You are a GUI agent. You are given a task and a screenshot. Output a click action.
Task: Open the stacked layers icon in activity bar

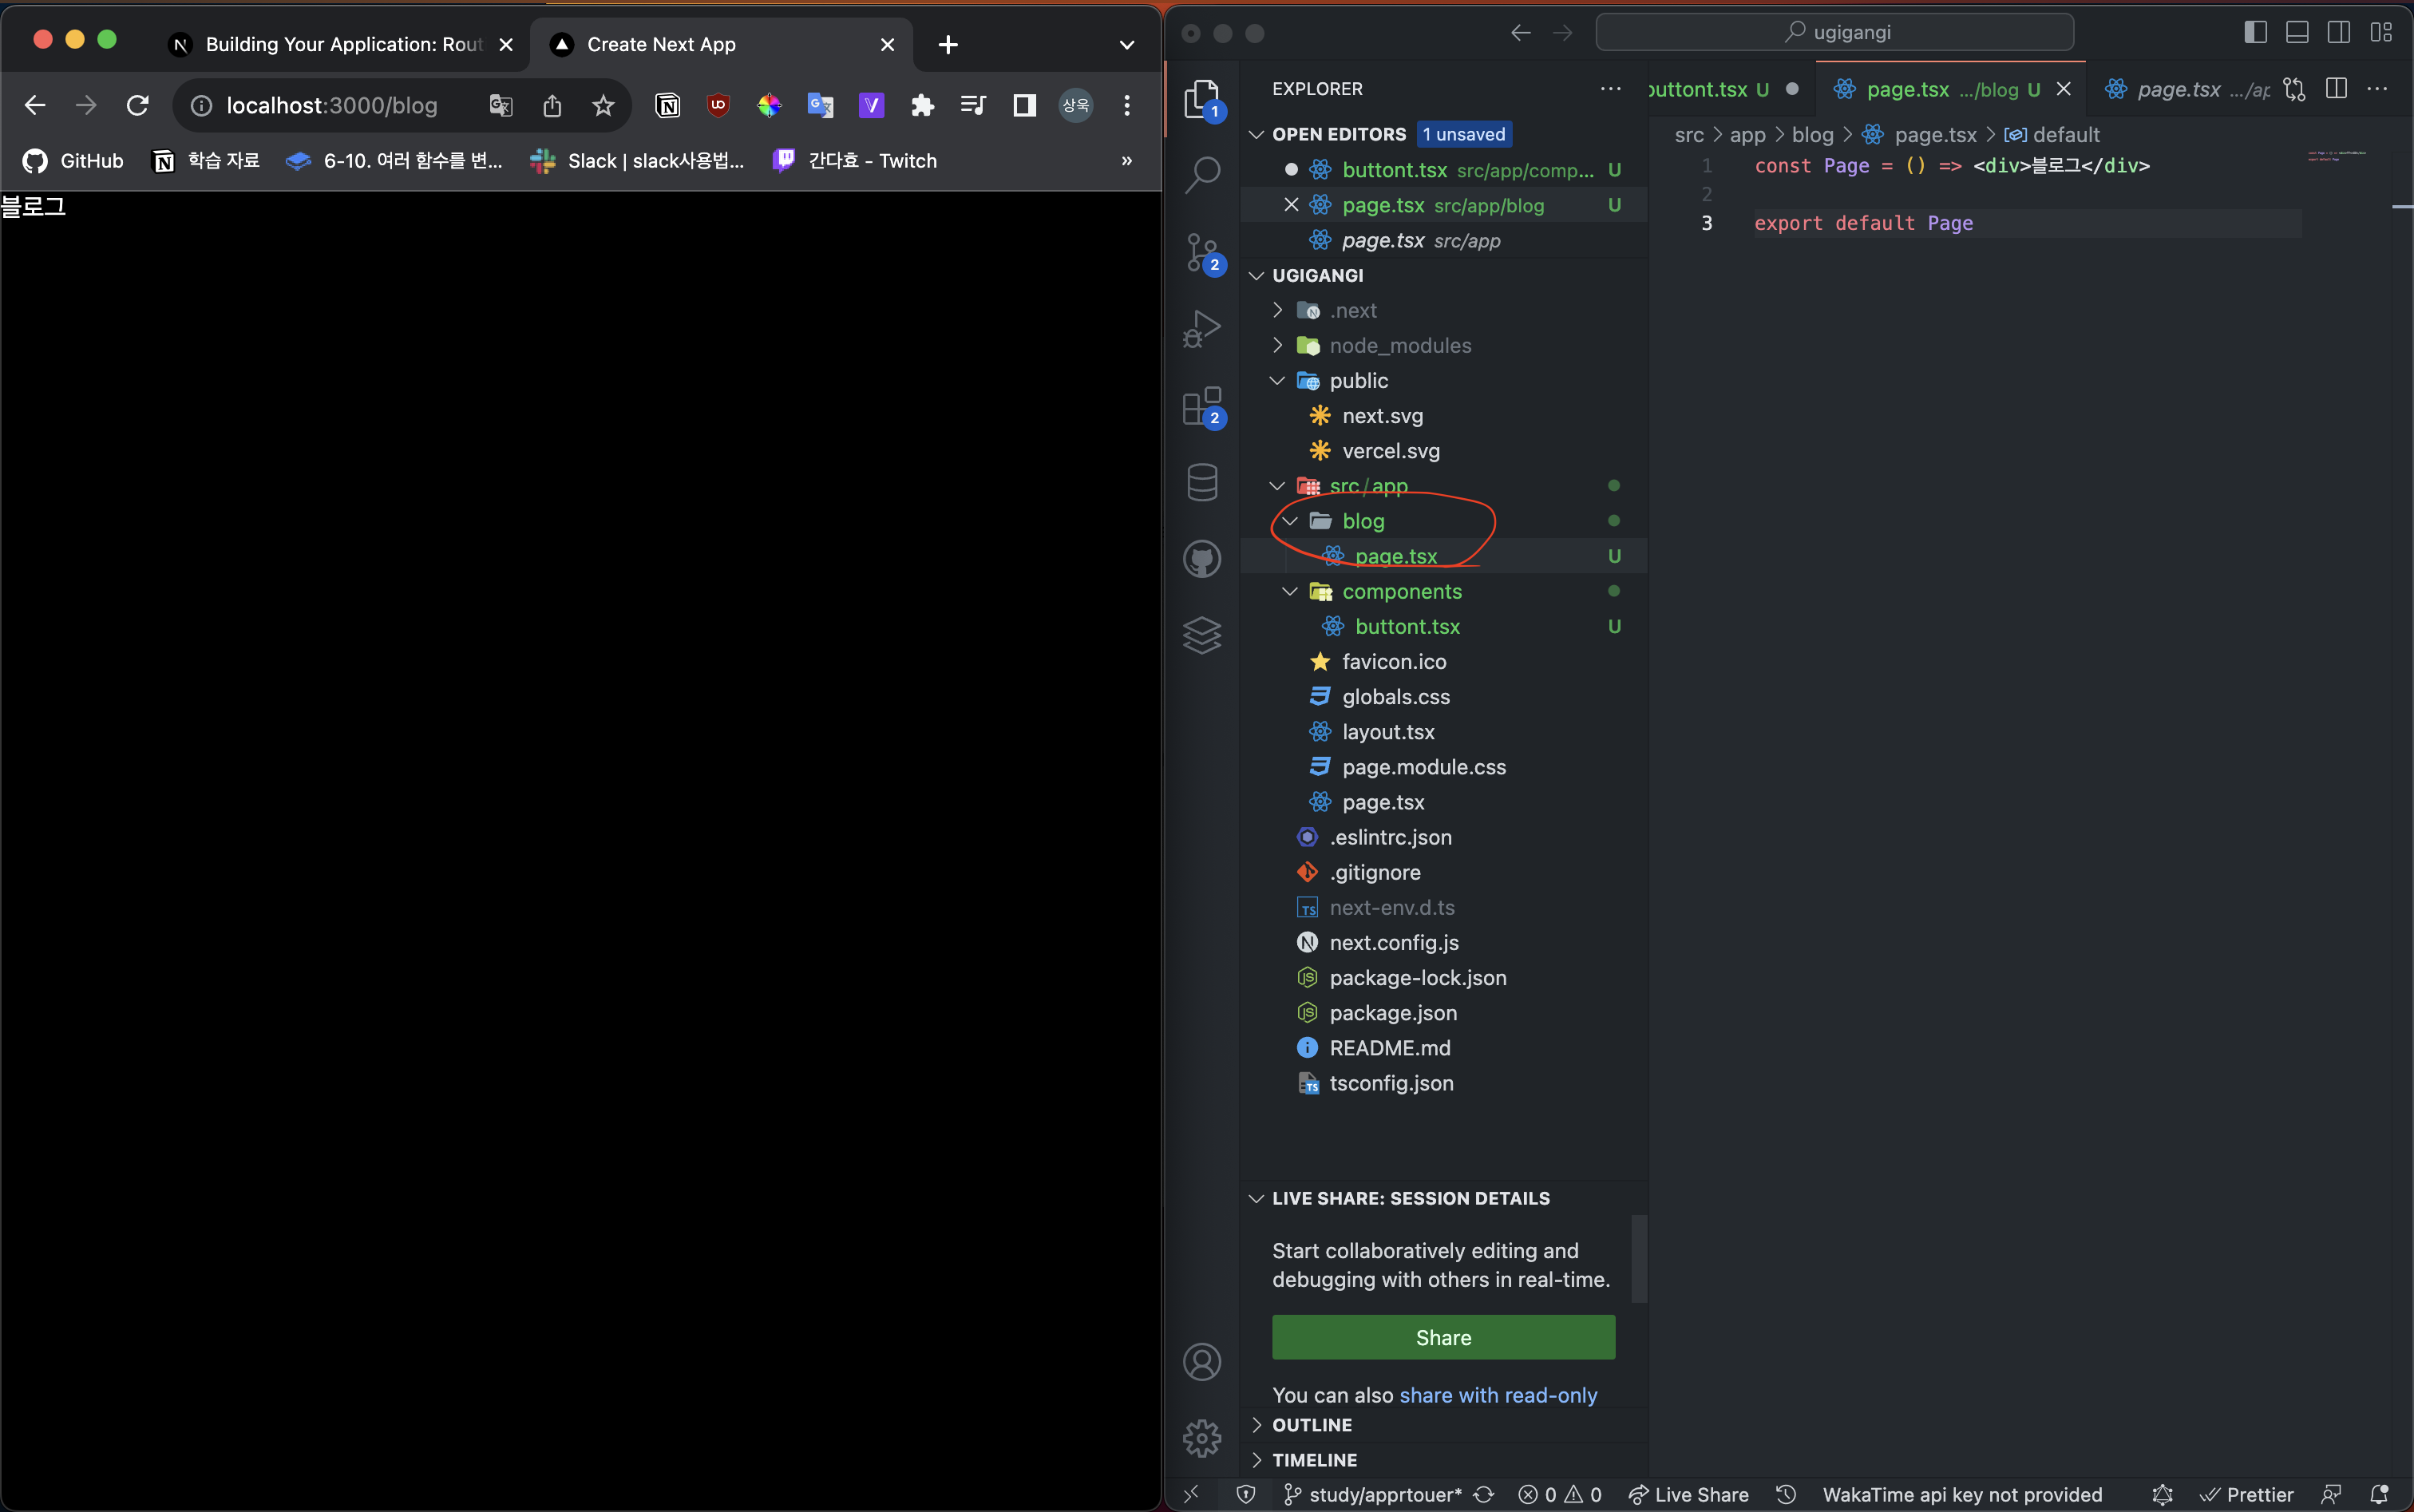[1202, 635]
